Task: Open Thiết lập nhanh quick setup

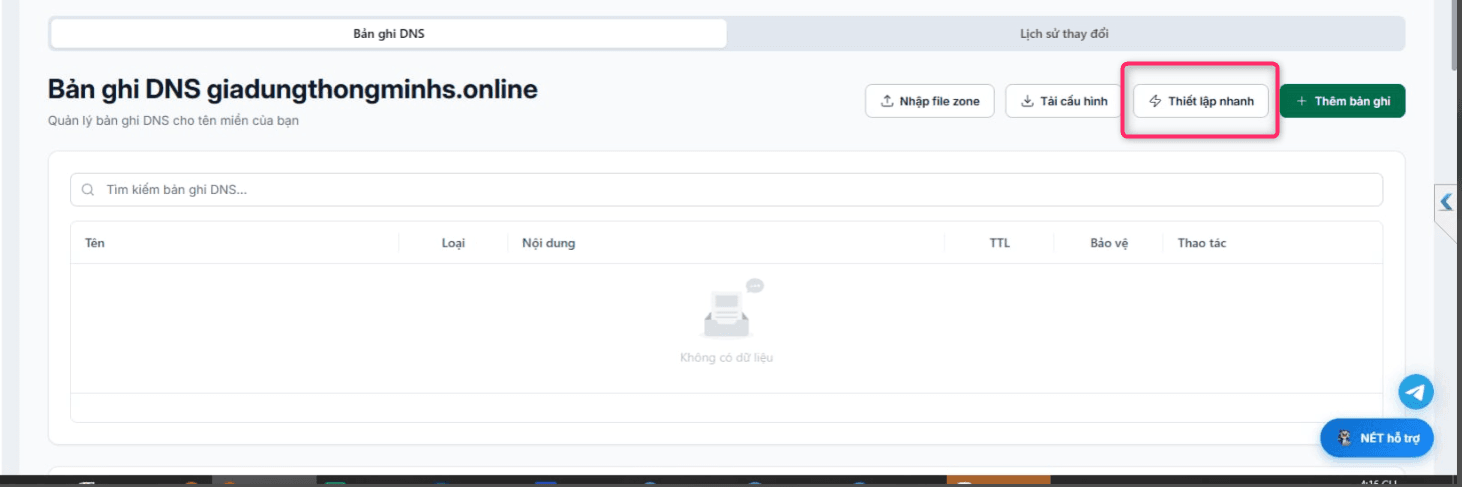Action: pyautogui.click(x=1201, y=101)
